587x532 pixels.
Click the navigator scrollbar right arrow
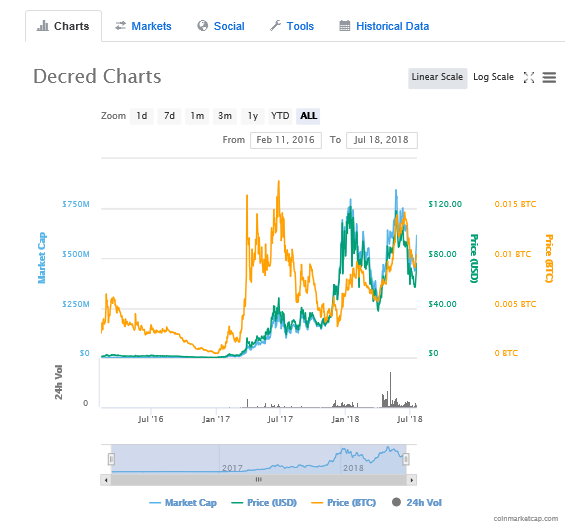[x=412, y=480]
